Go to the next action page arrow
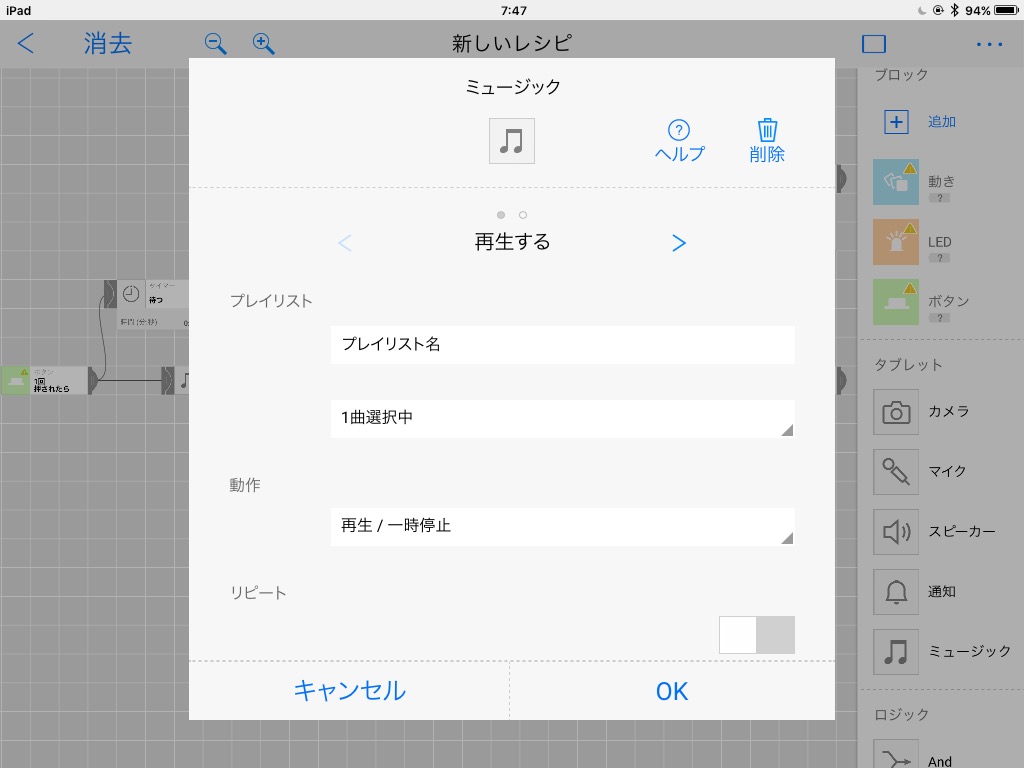The width and height of the screenshot is (1024, 768). click(x=679, y=243)
